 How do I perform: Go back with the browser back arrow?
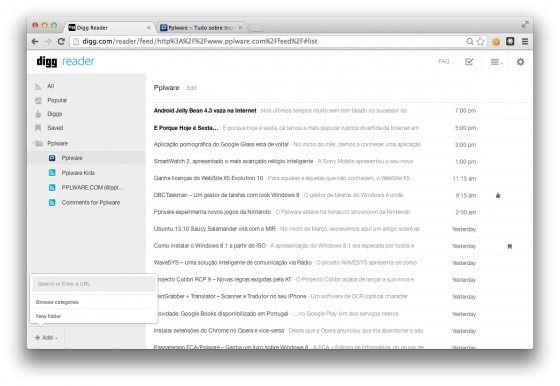35,41
